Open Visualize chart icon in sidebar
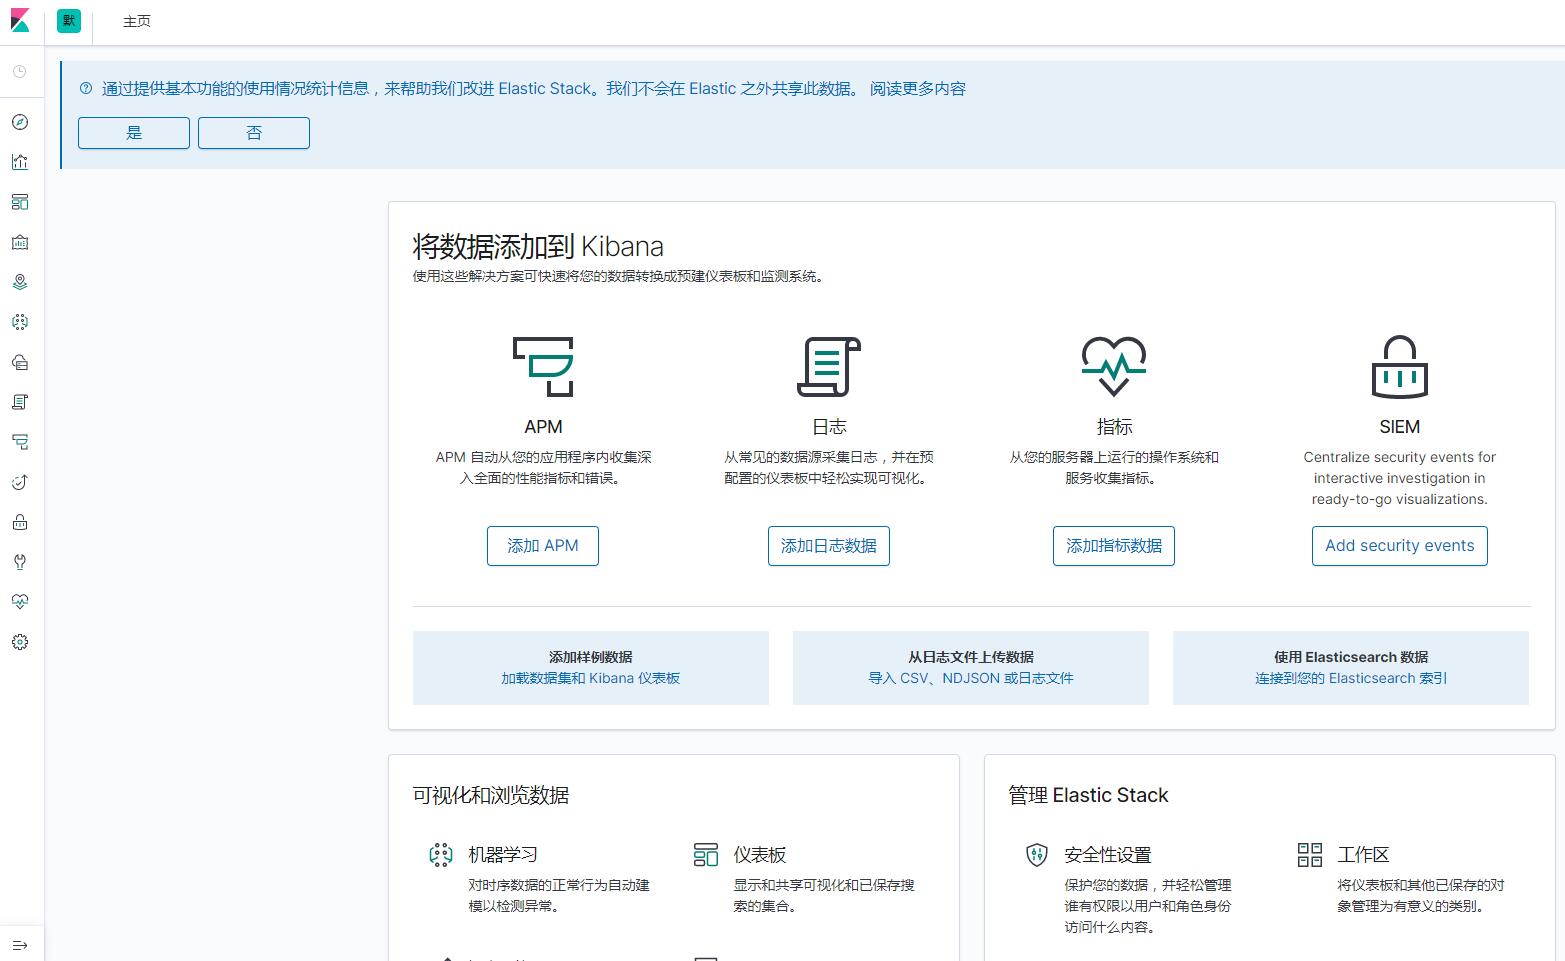The width and height of the screenshot is (1565, 961). point(20,162)
